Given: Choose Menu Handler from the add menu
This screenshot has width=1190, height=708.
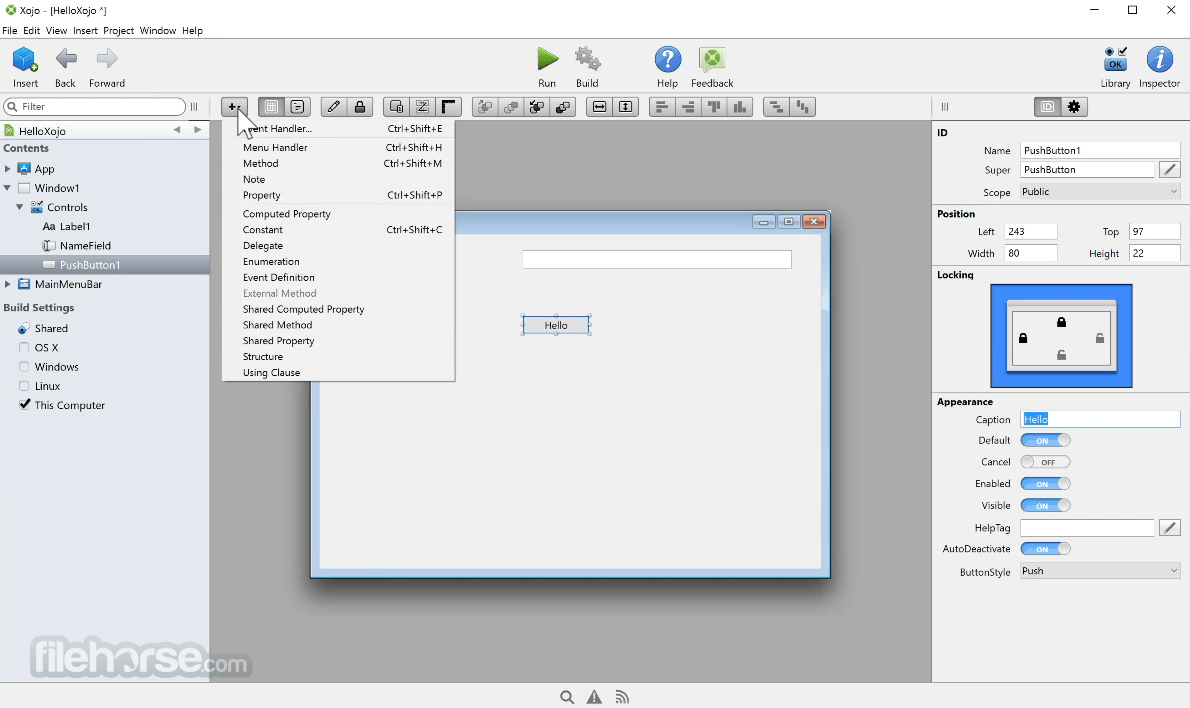Looking at the screenshot, I should click(338, 147).
